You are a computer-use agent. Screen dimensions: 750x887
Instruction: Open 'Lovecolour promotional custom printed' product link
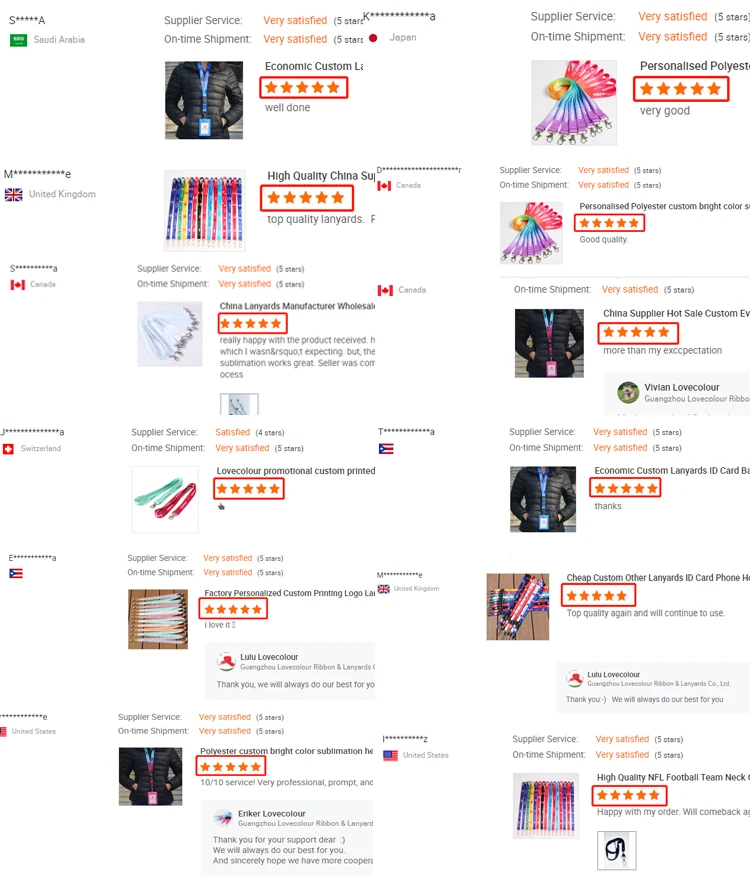(296, 471)
